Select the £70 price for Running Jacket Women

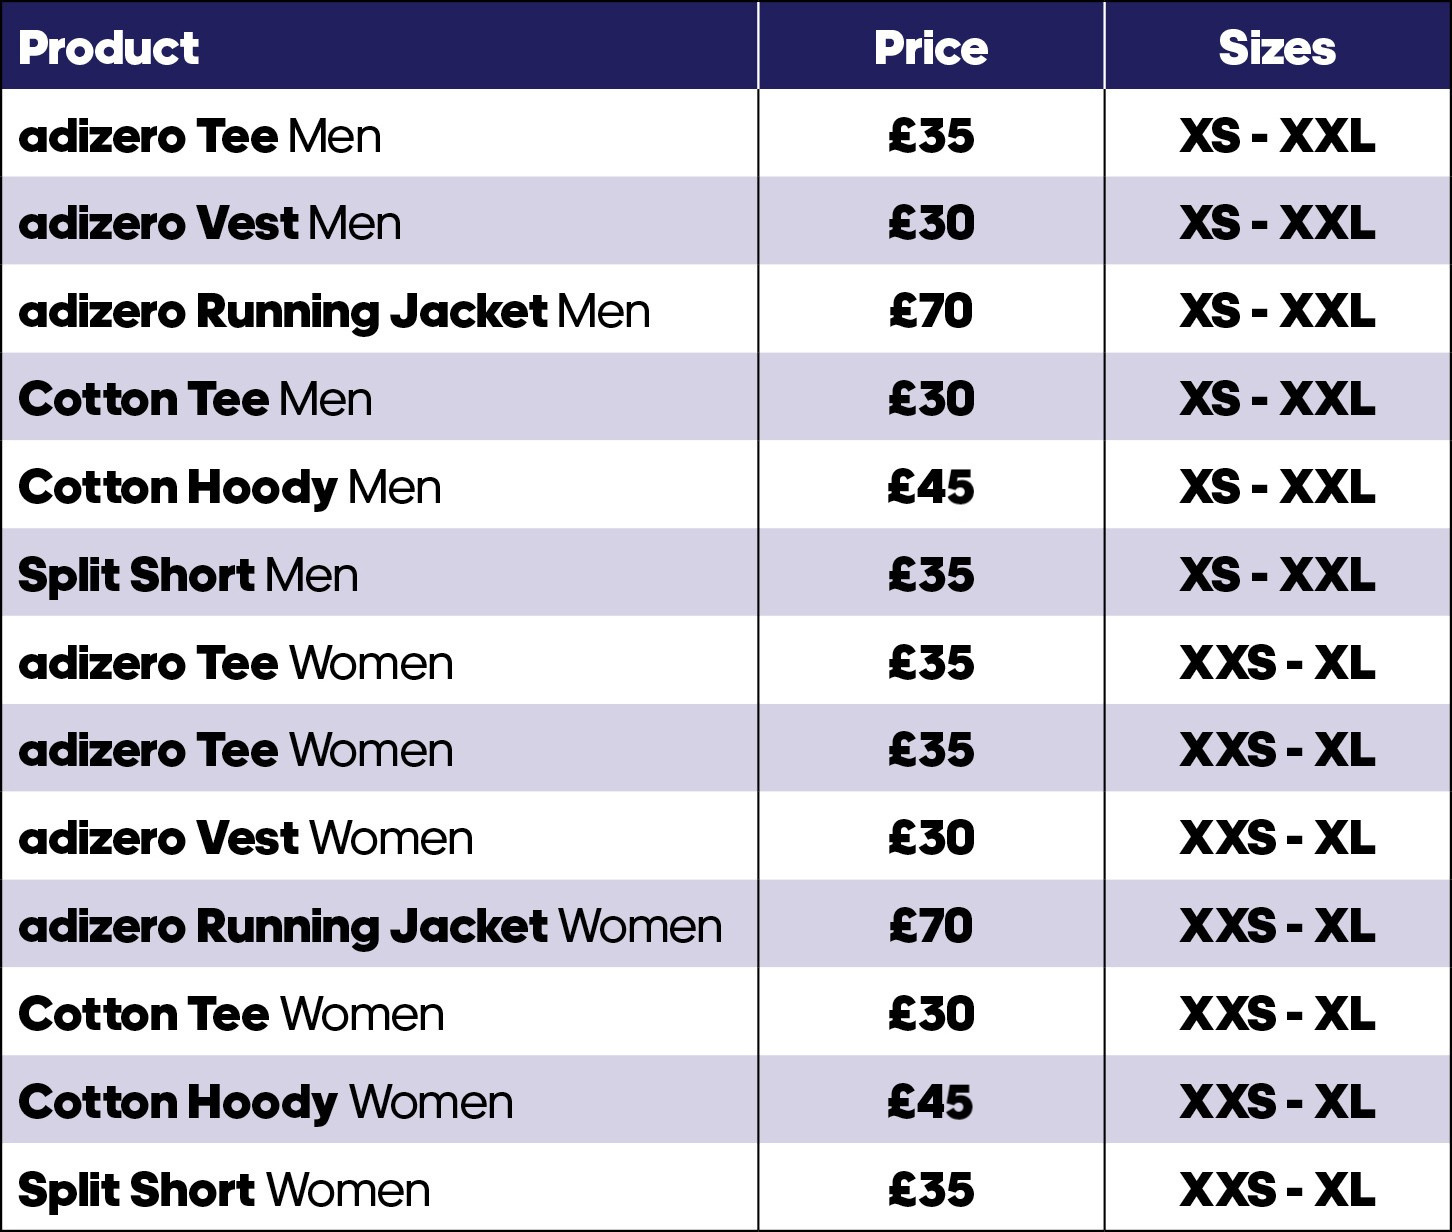[x=930, y=926]
